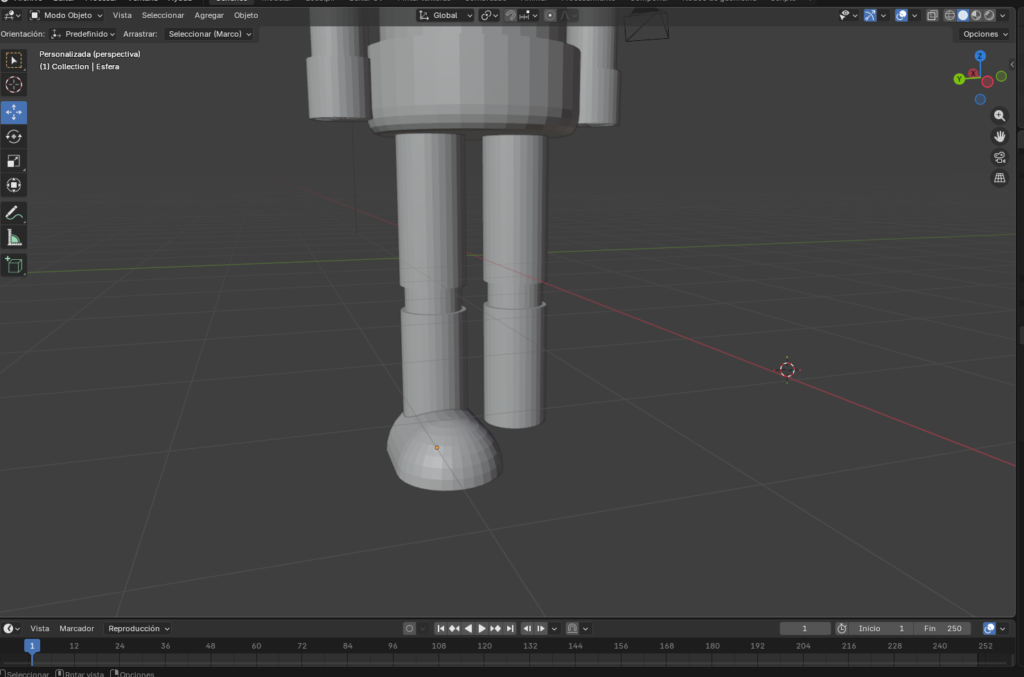Select the Move tool in the toolbar

(x=13, y=112)
